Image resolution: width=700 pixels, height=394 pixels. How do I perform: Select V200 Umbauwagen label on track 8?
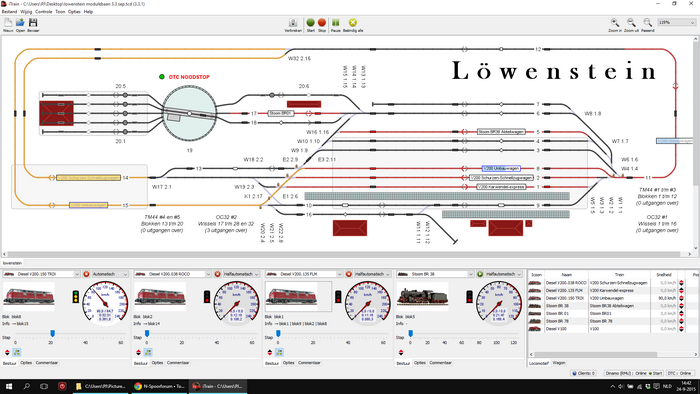click(x=501, y=168)
